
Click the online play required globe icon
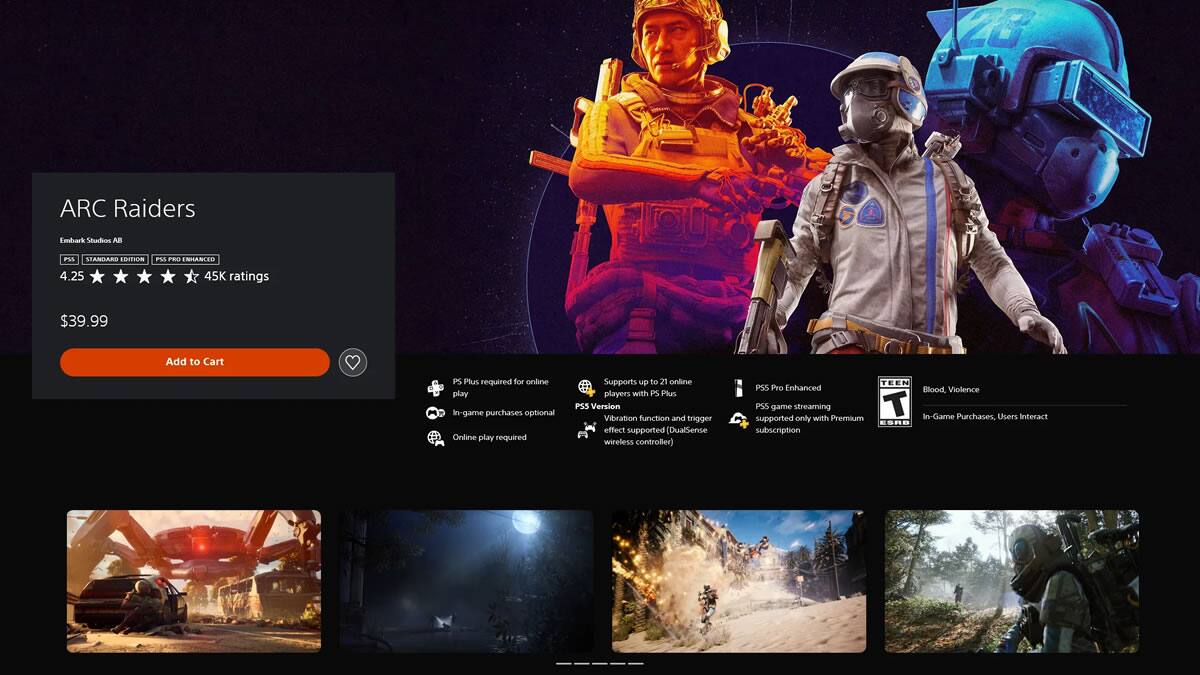(x=436, y=438)
